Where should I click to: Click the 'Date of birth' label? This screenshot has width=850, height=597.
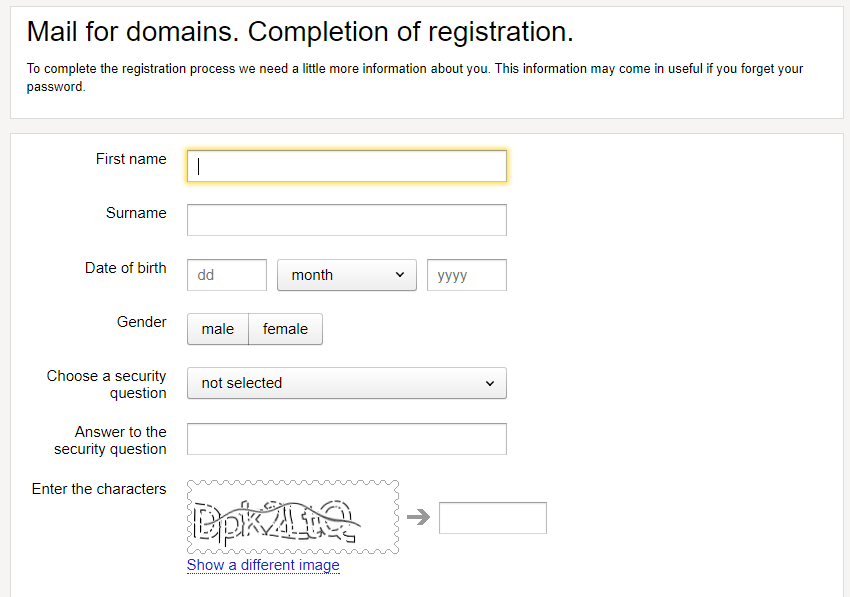click(x=126, y=268)
